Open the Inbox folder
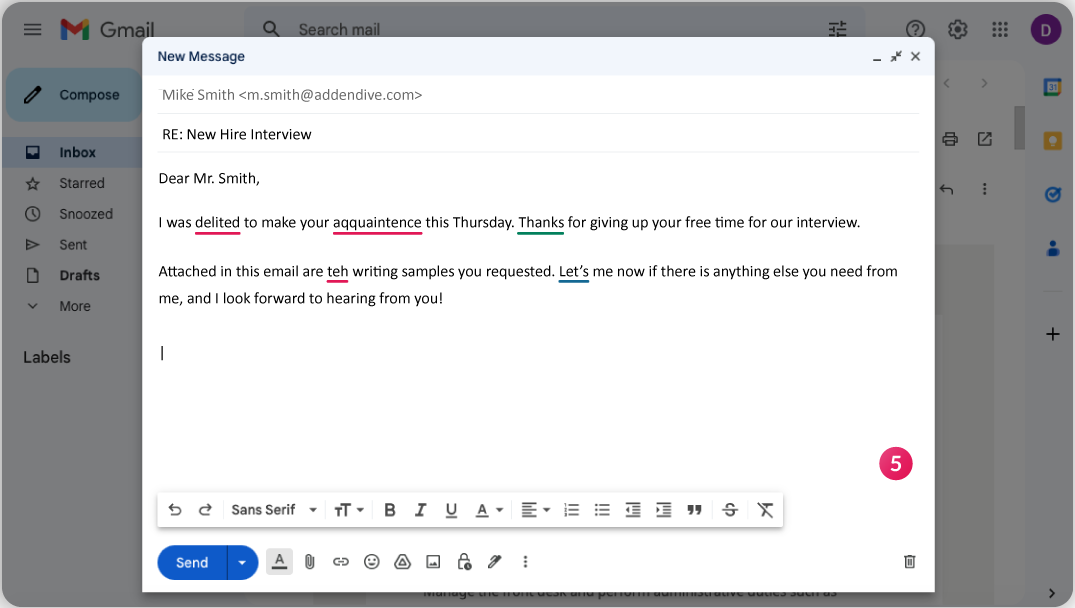 77,153
